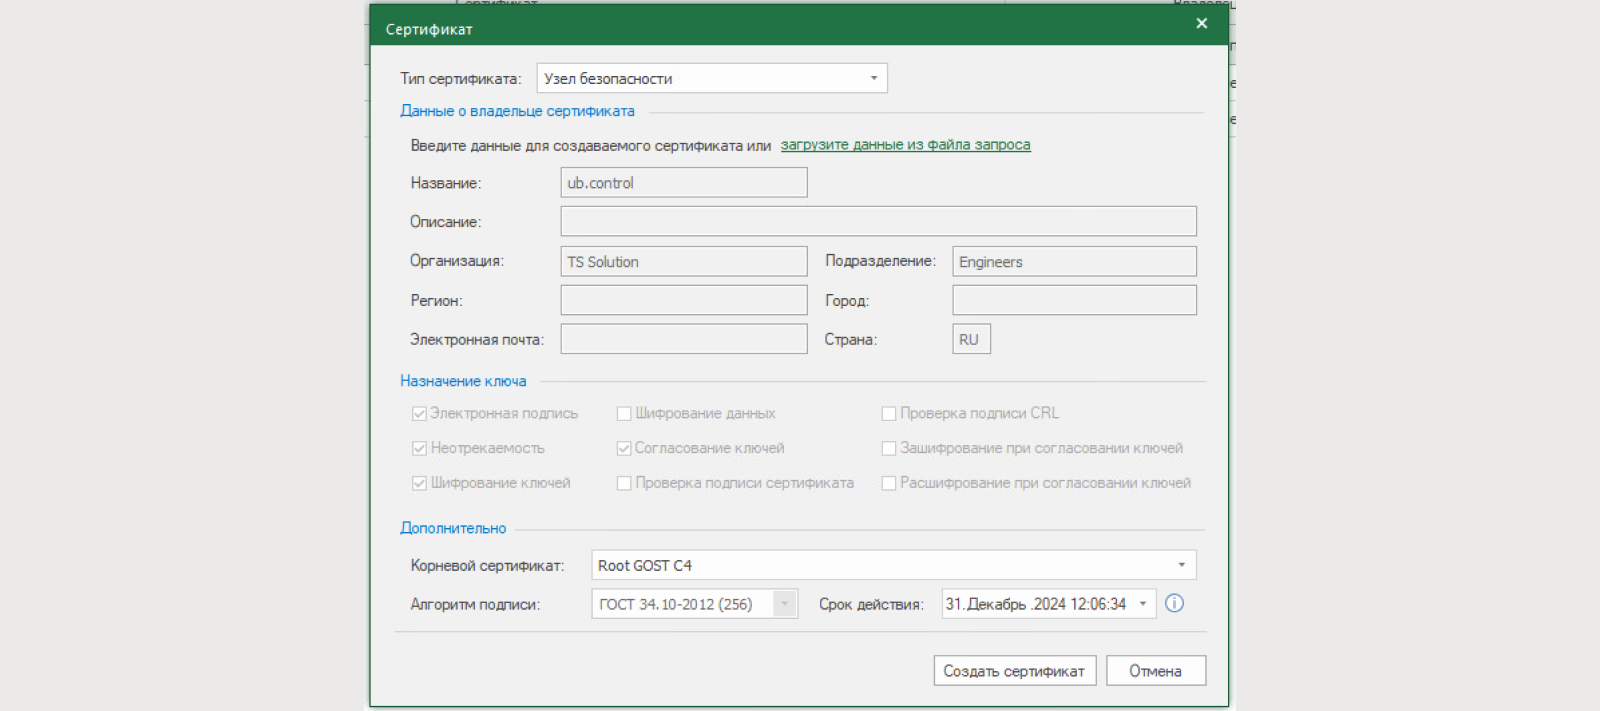The width and height of the screenshot is (1600, 711).
Task: Click the date value 31.Декабрь.2024 12:06:34
Action: point(1035,604)
